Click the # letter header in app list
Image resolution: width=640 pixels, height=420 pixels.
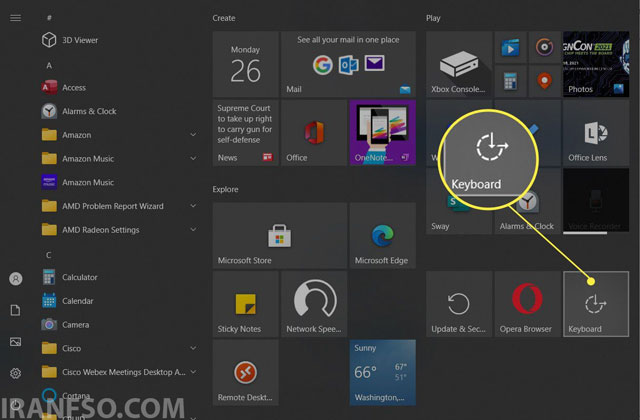click(x=49, y=18)
